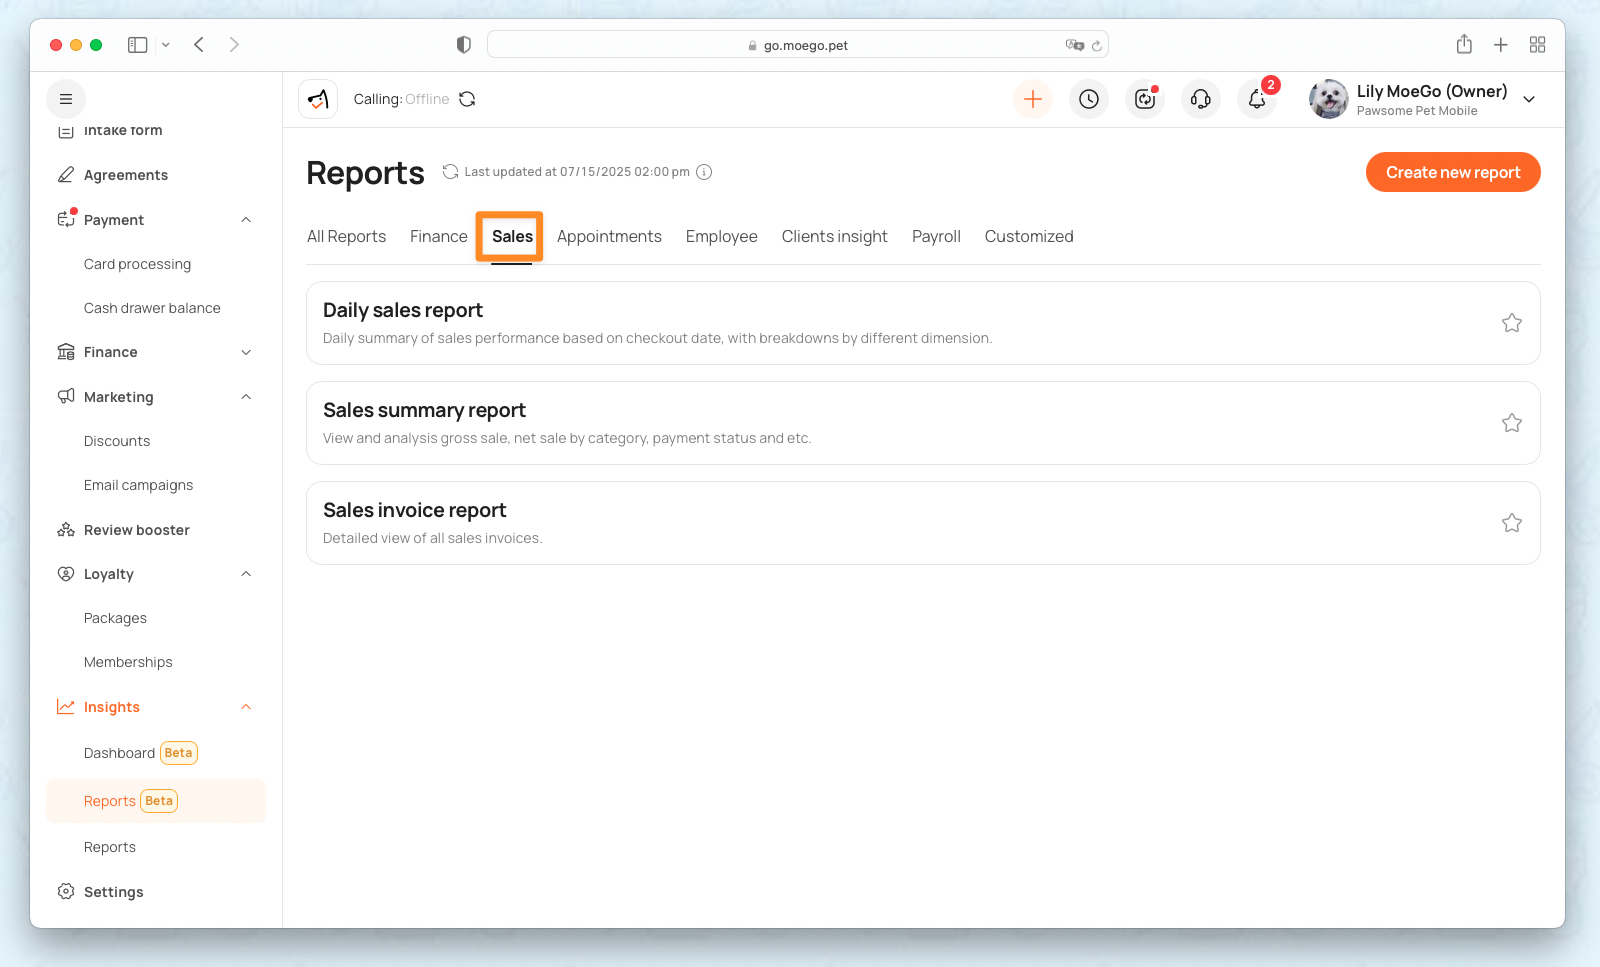Refresh the calling status icon

[467, 99]
